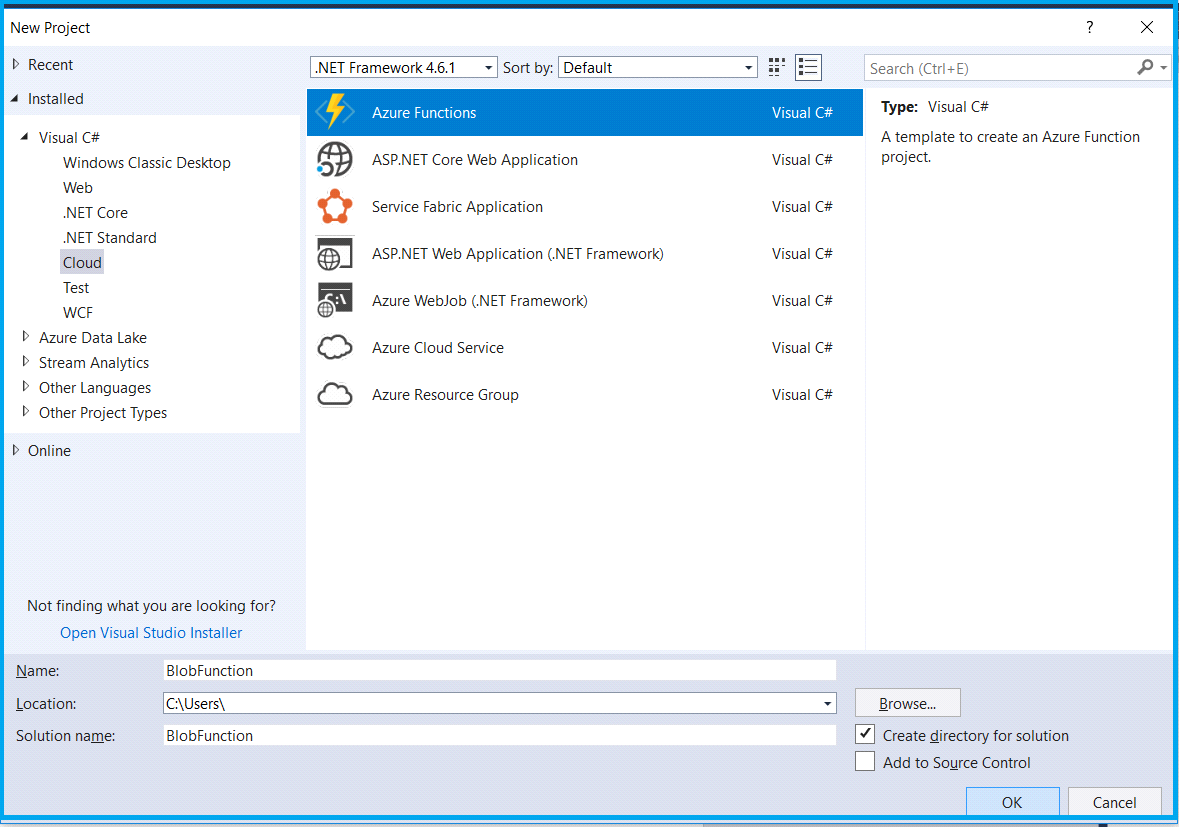The height and width of the screenshot is (827, 1179).
Task: Switch to small icons view
Action: (777, 68)
